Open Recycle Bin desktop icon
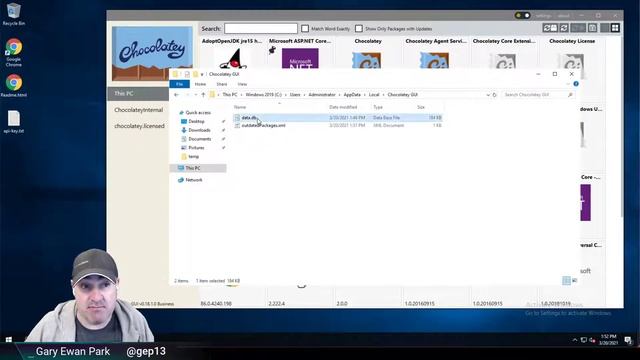640x360 pixels. tap(13, 14)
